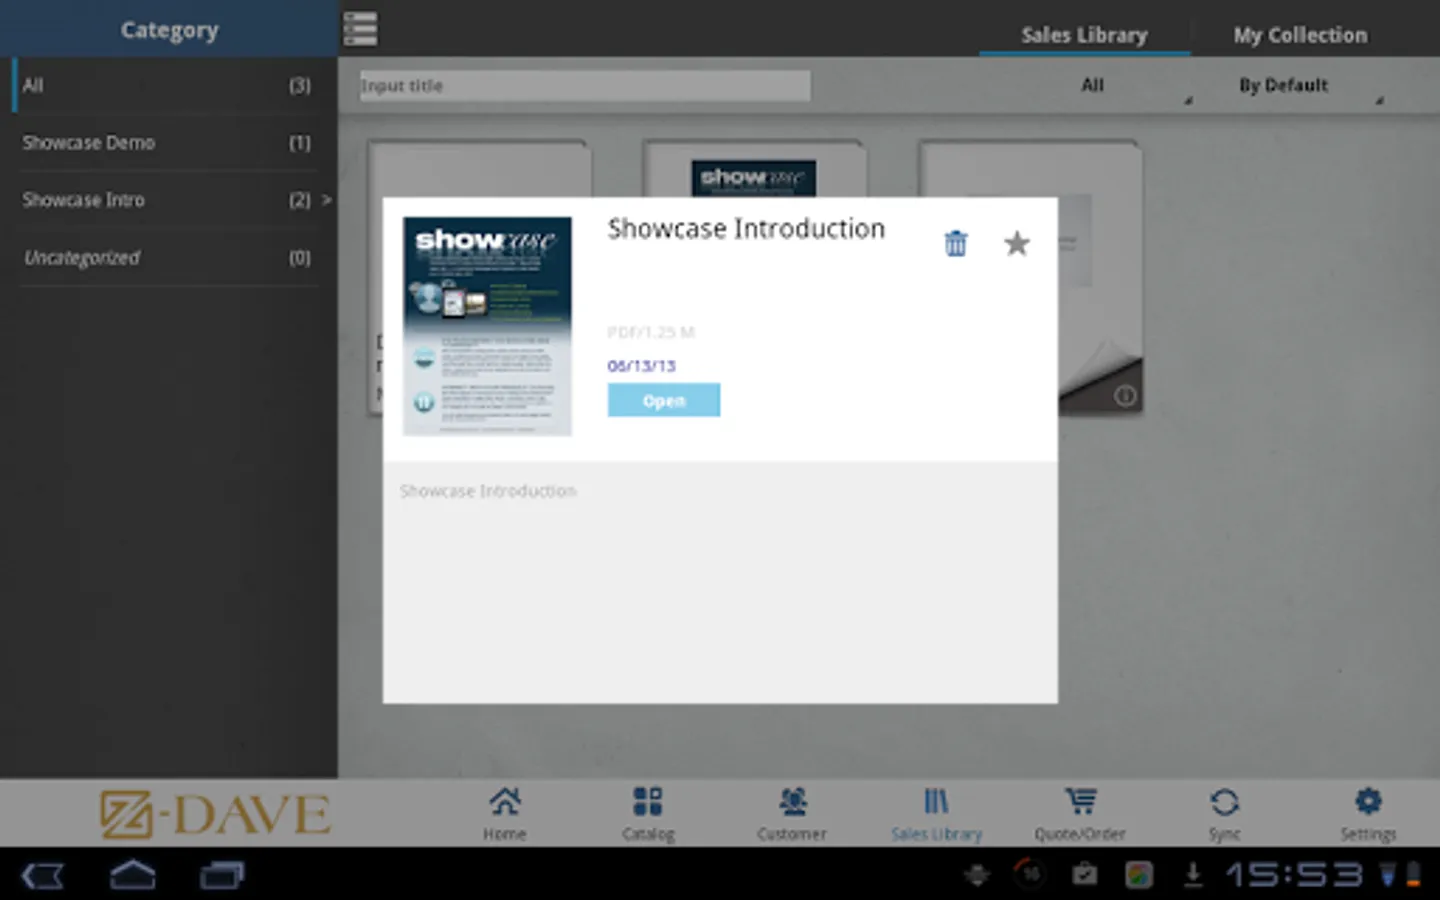The width and height of the screenshot is (1440, 900).
Task: Expand the Showcase Intro category arrow
Action: tap(326, 200)
